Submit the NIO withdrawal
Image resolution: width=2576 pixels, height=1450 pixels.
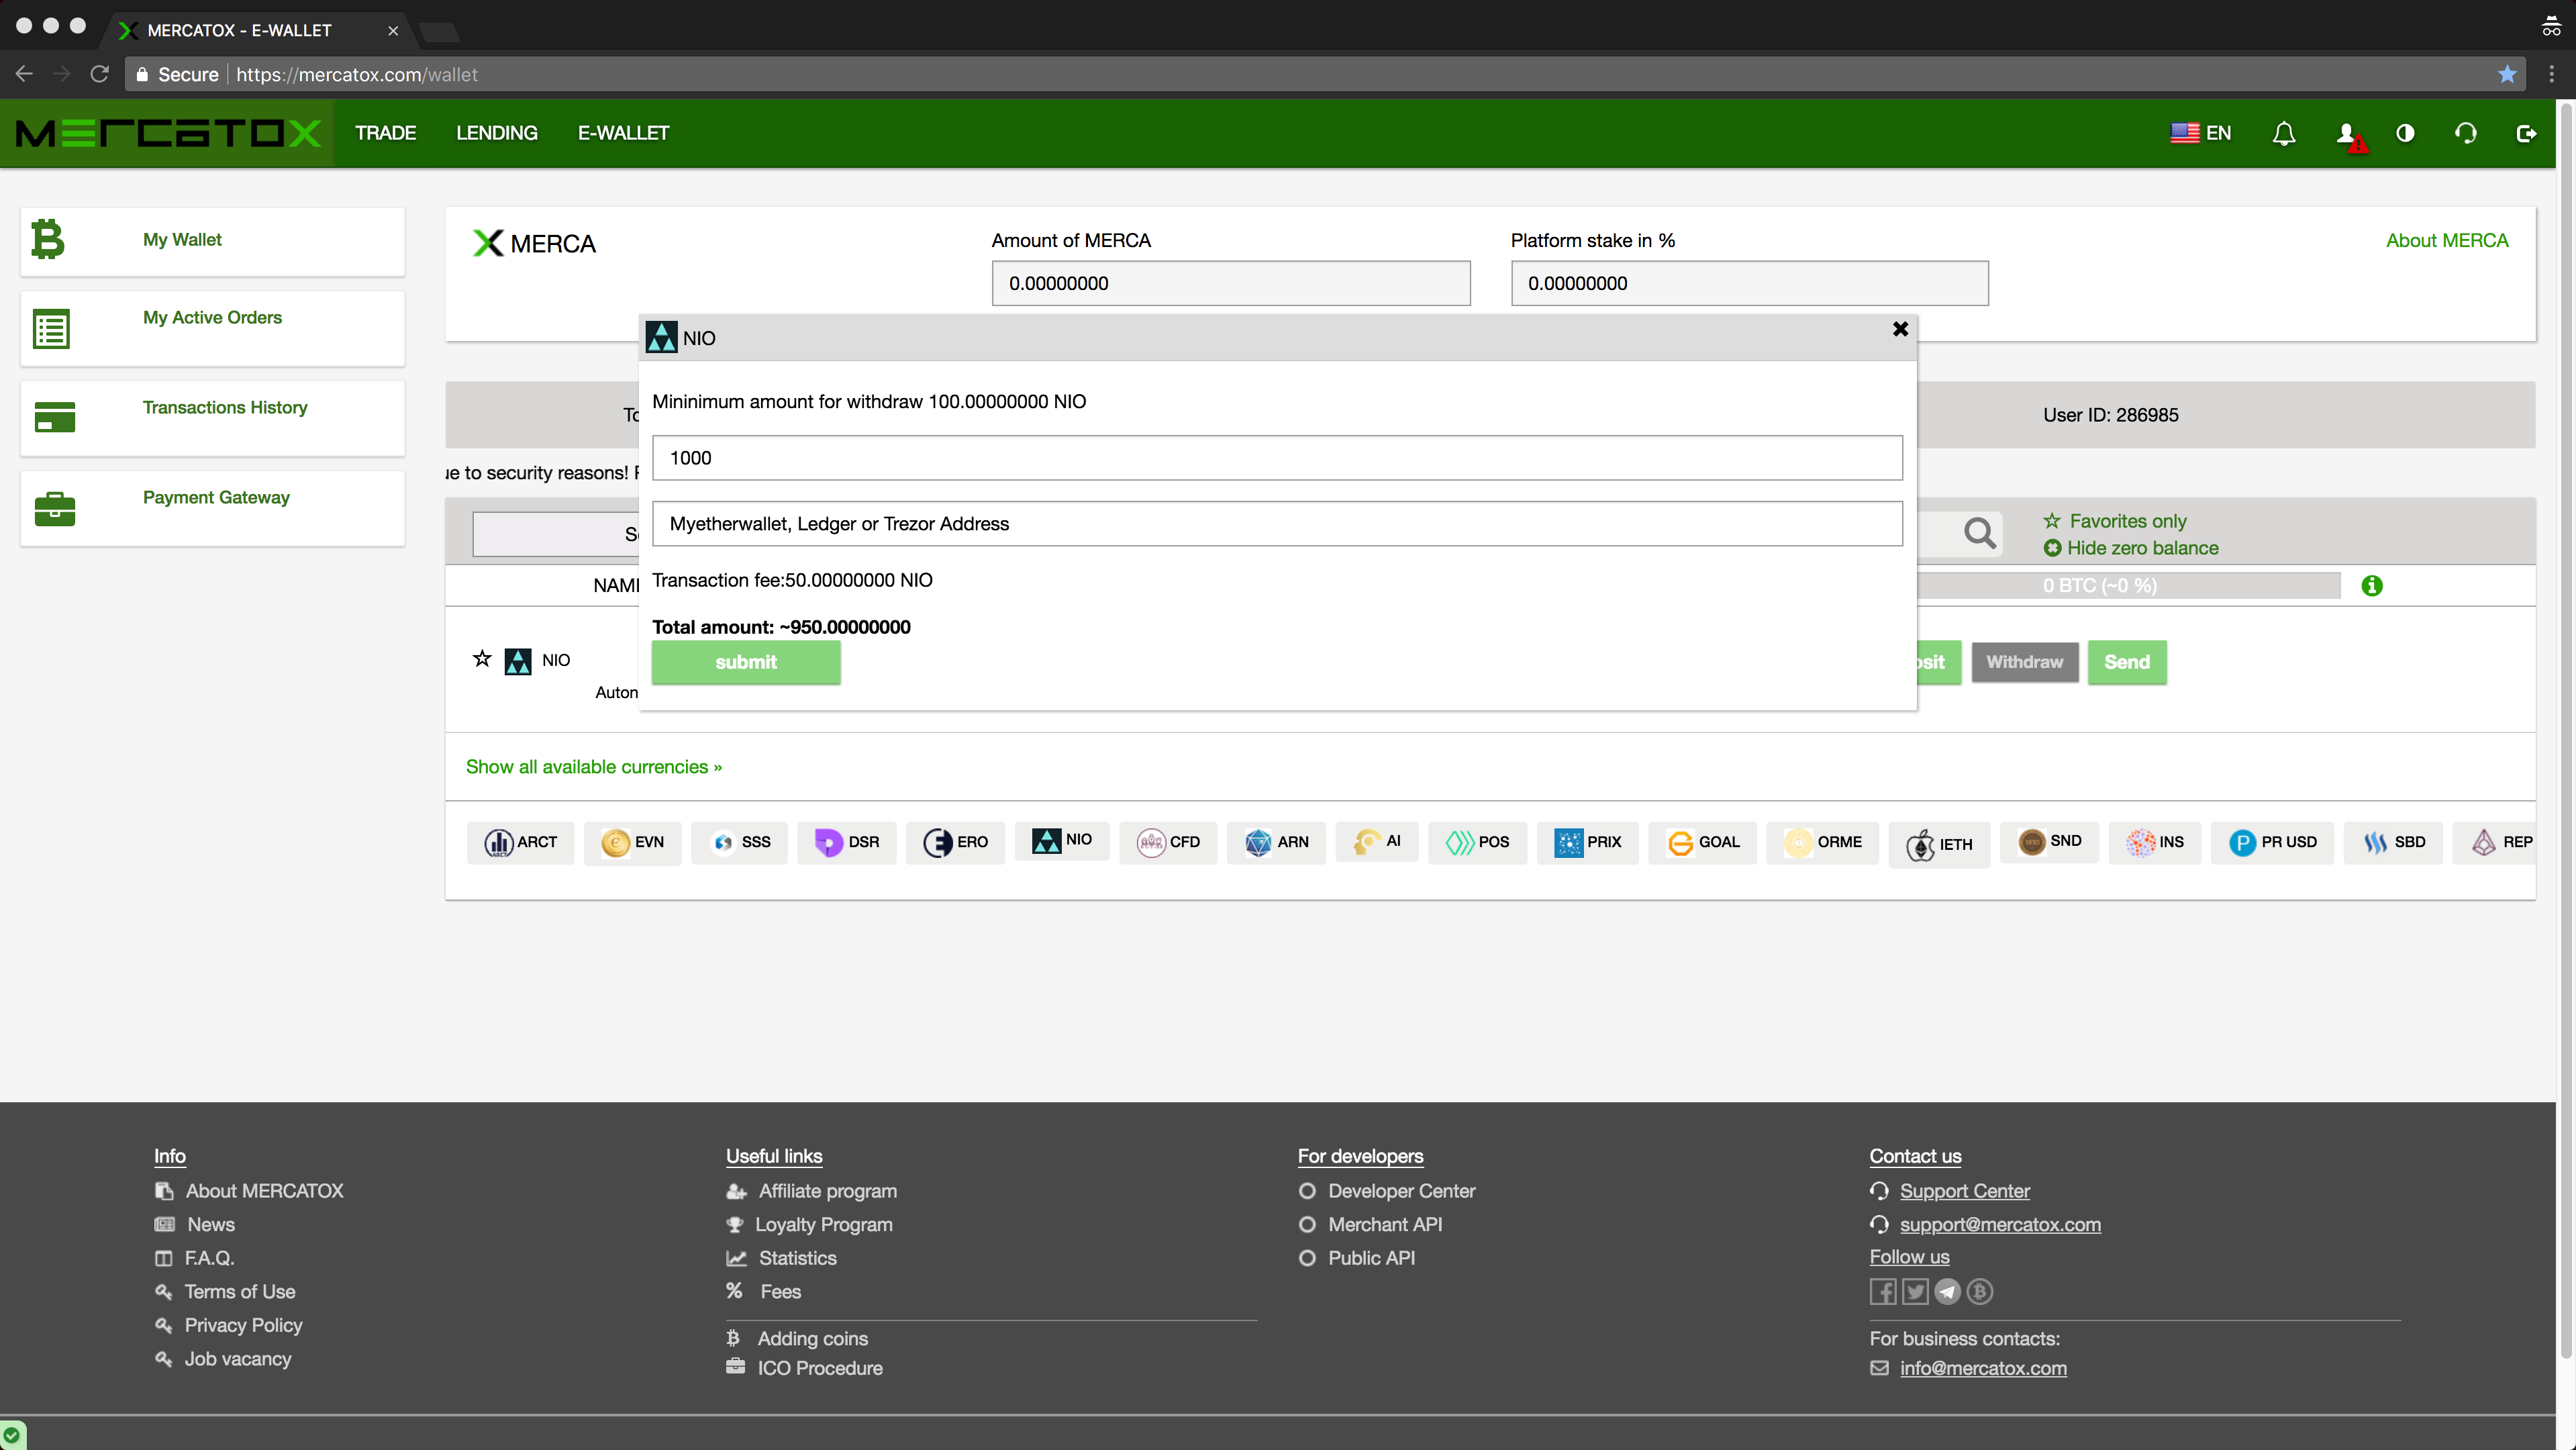coord(746,662)
